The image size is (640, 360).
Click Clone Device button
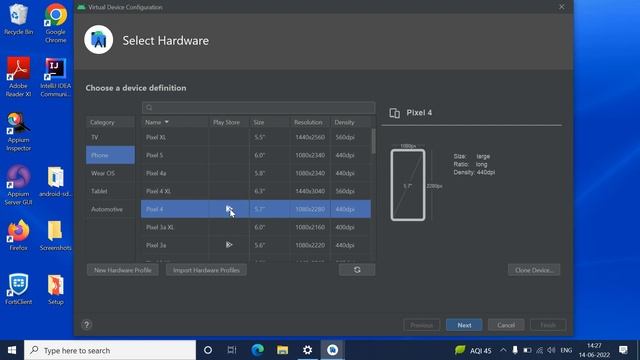(x=534, y=270)
